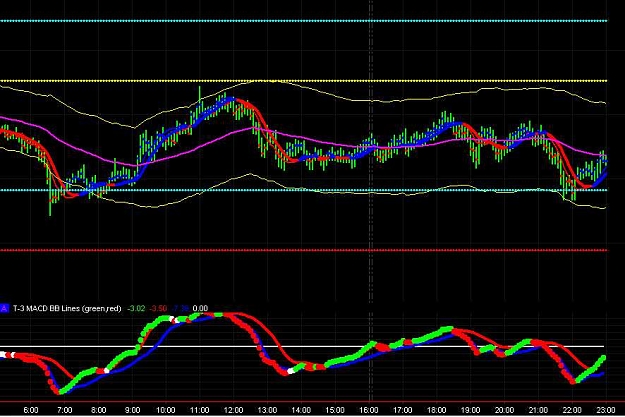Click the green -3.02 indicator value

(x=136, y=308)
